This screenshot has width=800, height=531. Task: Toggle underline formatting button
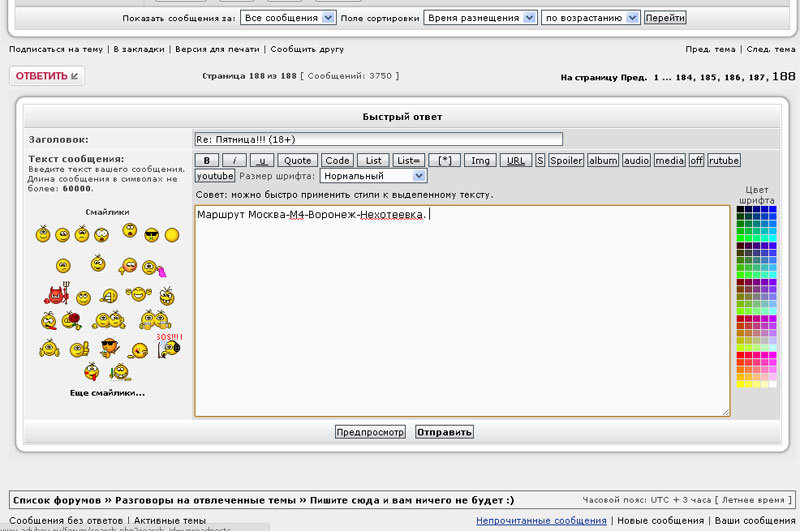point(261,160)
